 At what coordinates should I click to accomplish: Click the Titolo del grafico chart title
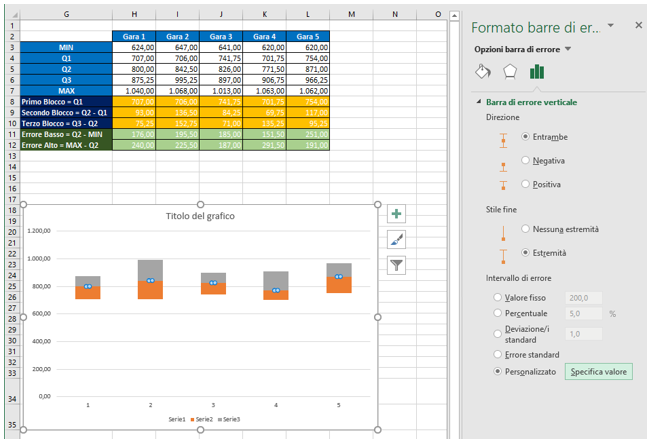(201, 217)
